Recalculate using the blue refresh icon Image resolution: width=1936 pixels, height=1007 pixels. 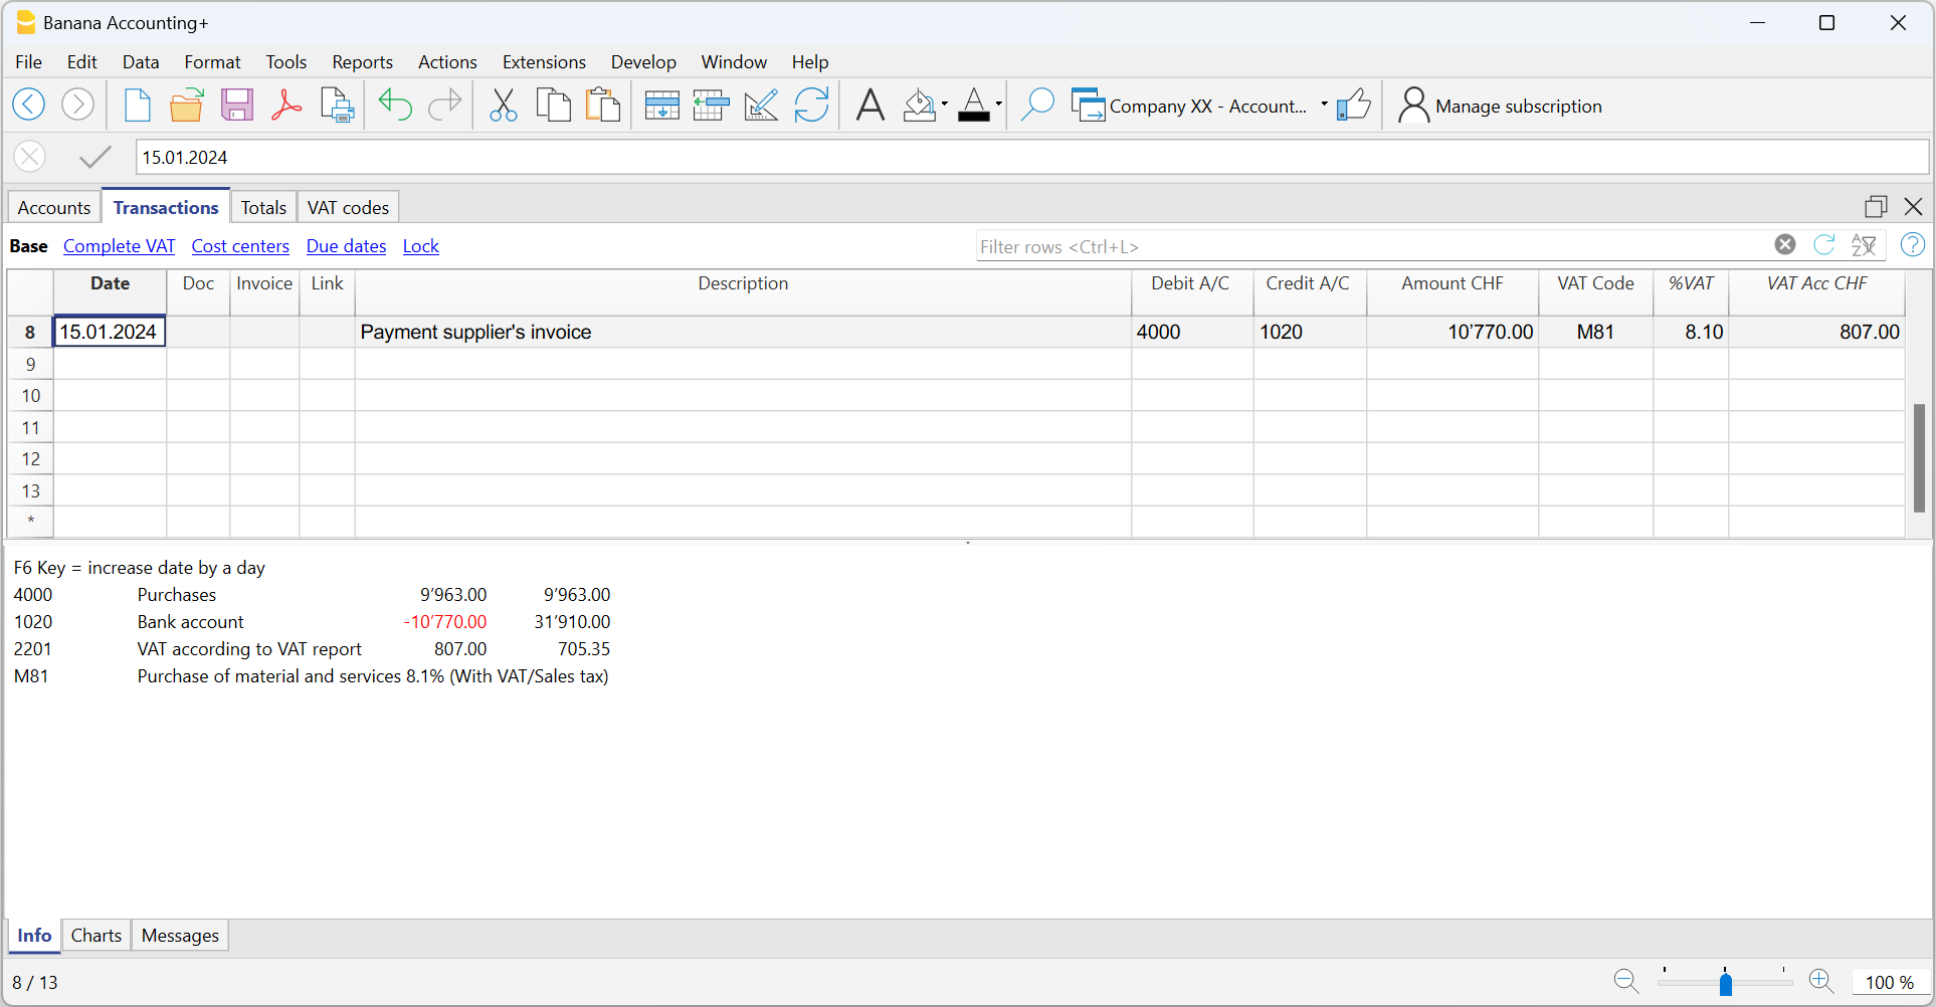coord(811,104)
